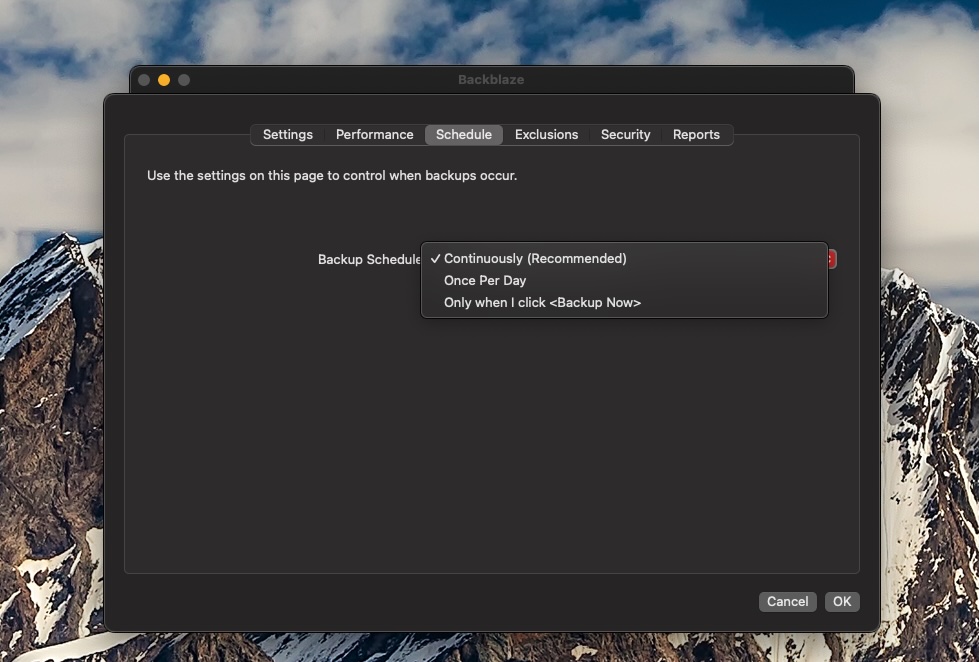Viewport: 979px width, 662px height.
Task: Open the Performance tab
Action: (374, 134)
